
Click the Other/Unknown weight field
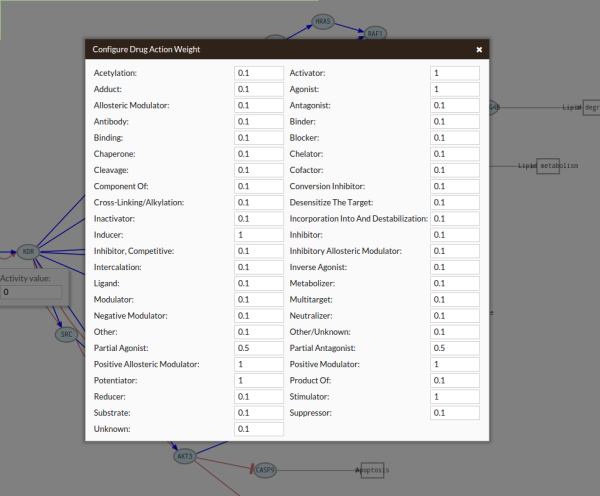click(x=455, y=332)
